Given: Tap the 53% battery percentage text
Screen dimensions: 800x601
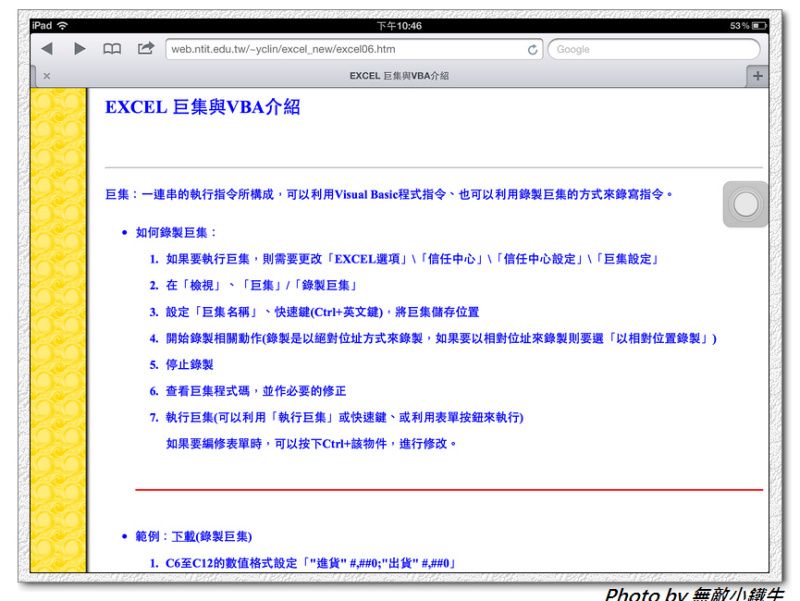Looking at the screenshot, I should coord(739,26).
